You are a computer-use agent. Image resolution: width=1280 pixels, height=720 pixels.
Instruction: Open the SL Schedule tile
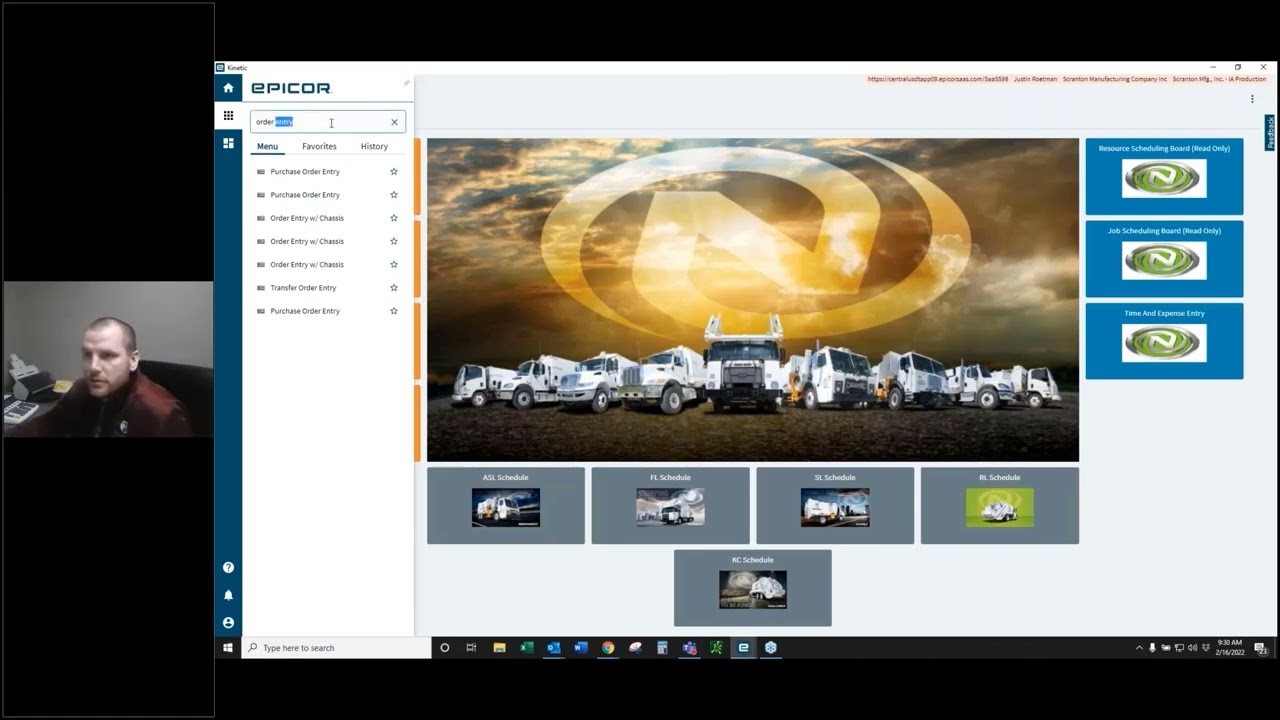pos(835,506)
